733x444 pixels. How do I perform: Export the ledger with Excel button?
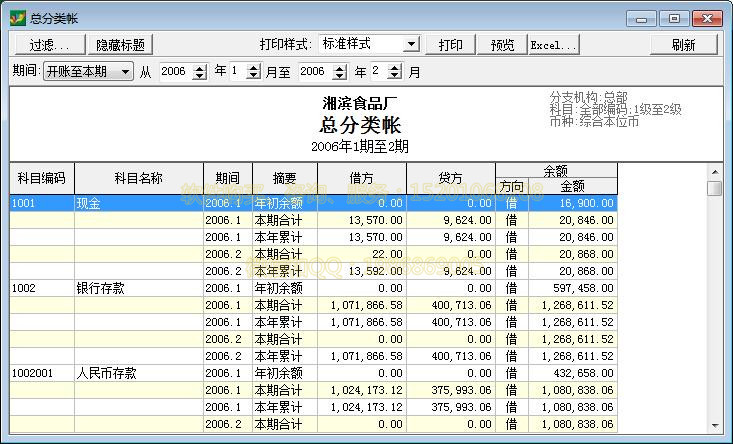553,45
